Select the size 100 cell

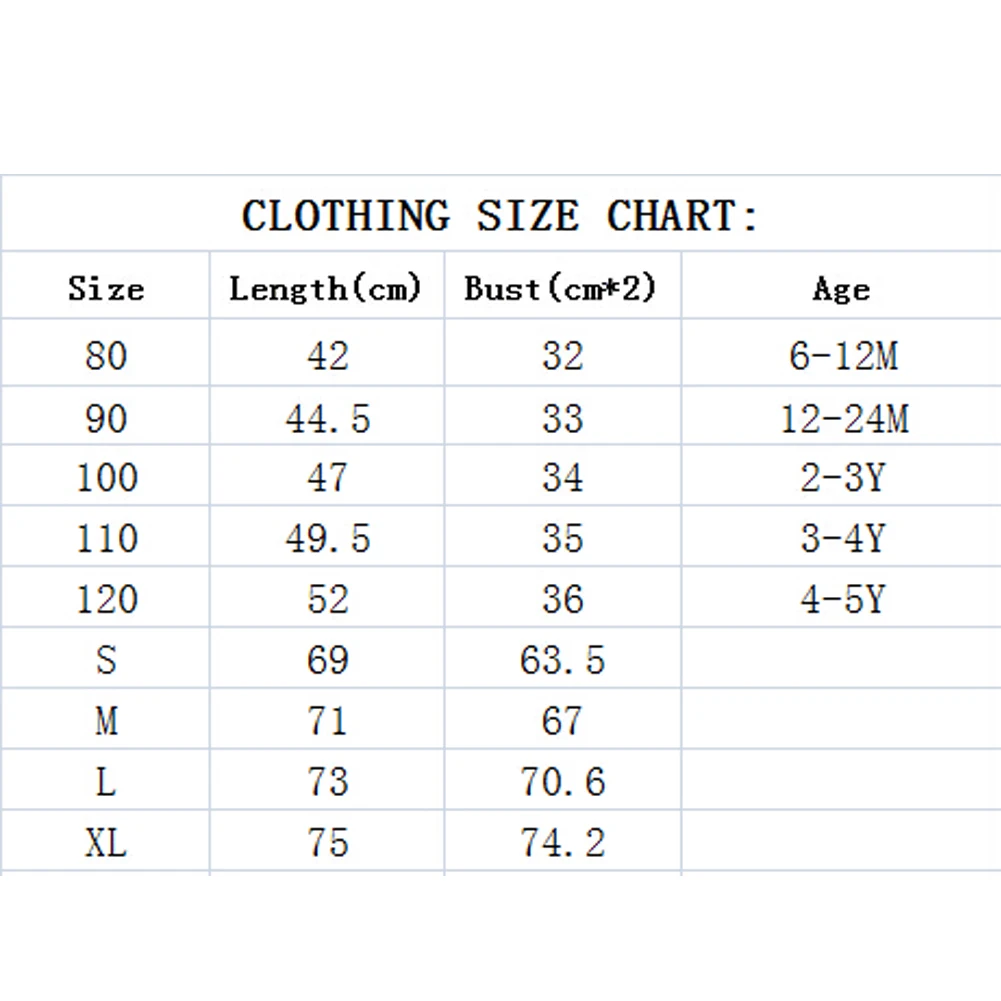click(107, 478)
